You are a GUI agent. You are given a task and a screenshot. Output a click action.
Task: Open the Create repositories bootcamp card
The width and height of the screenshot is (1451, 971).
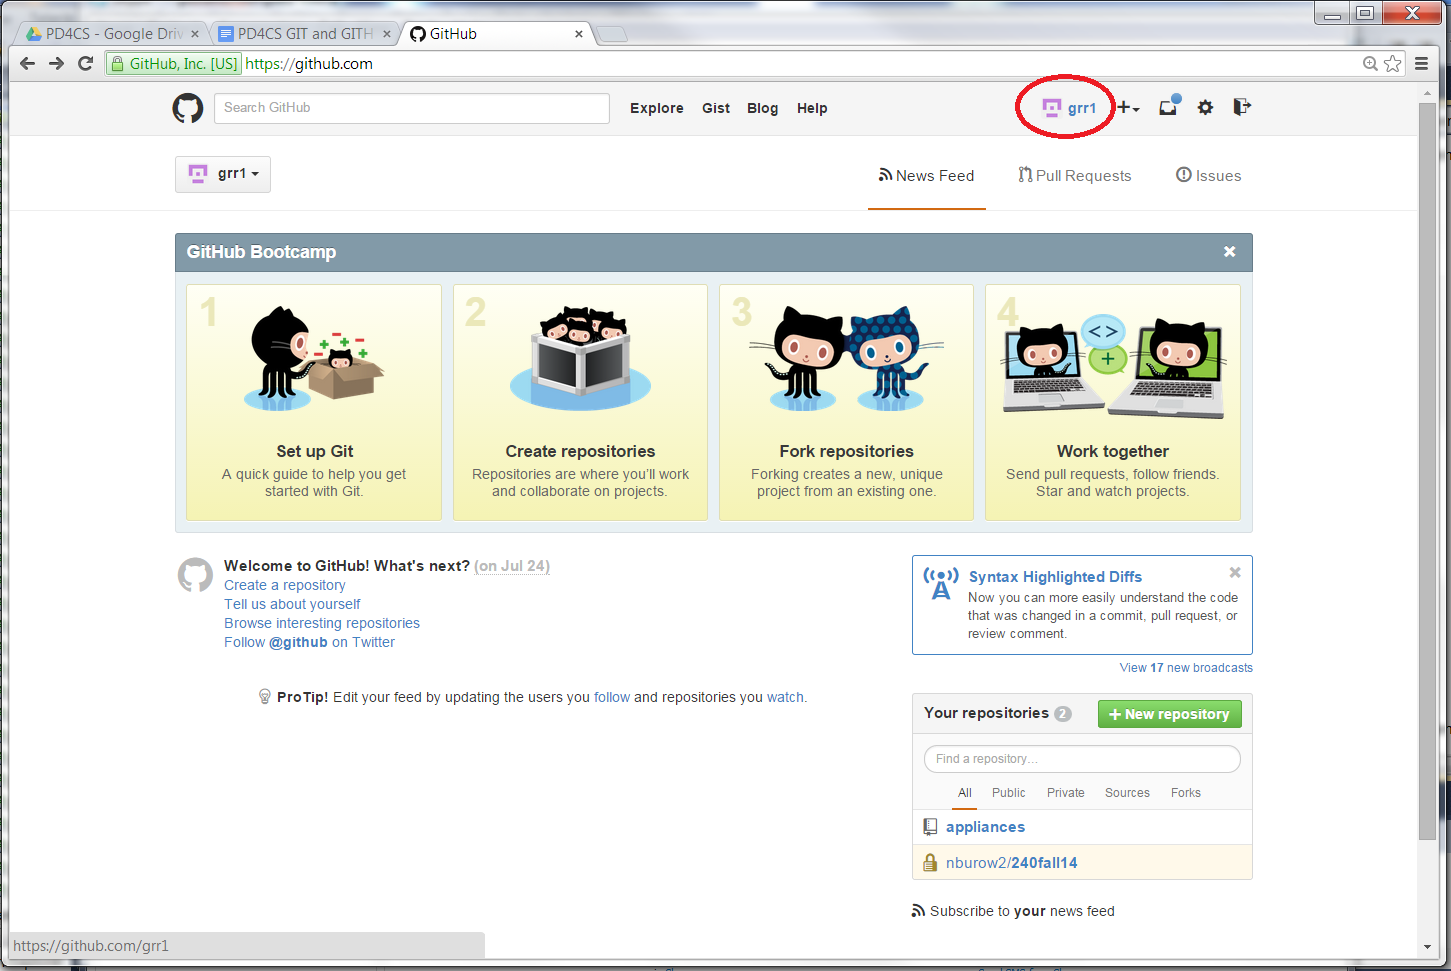pos(580,402)
